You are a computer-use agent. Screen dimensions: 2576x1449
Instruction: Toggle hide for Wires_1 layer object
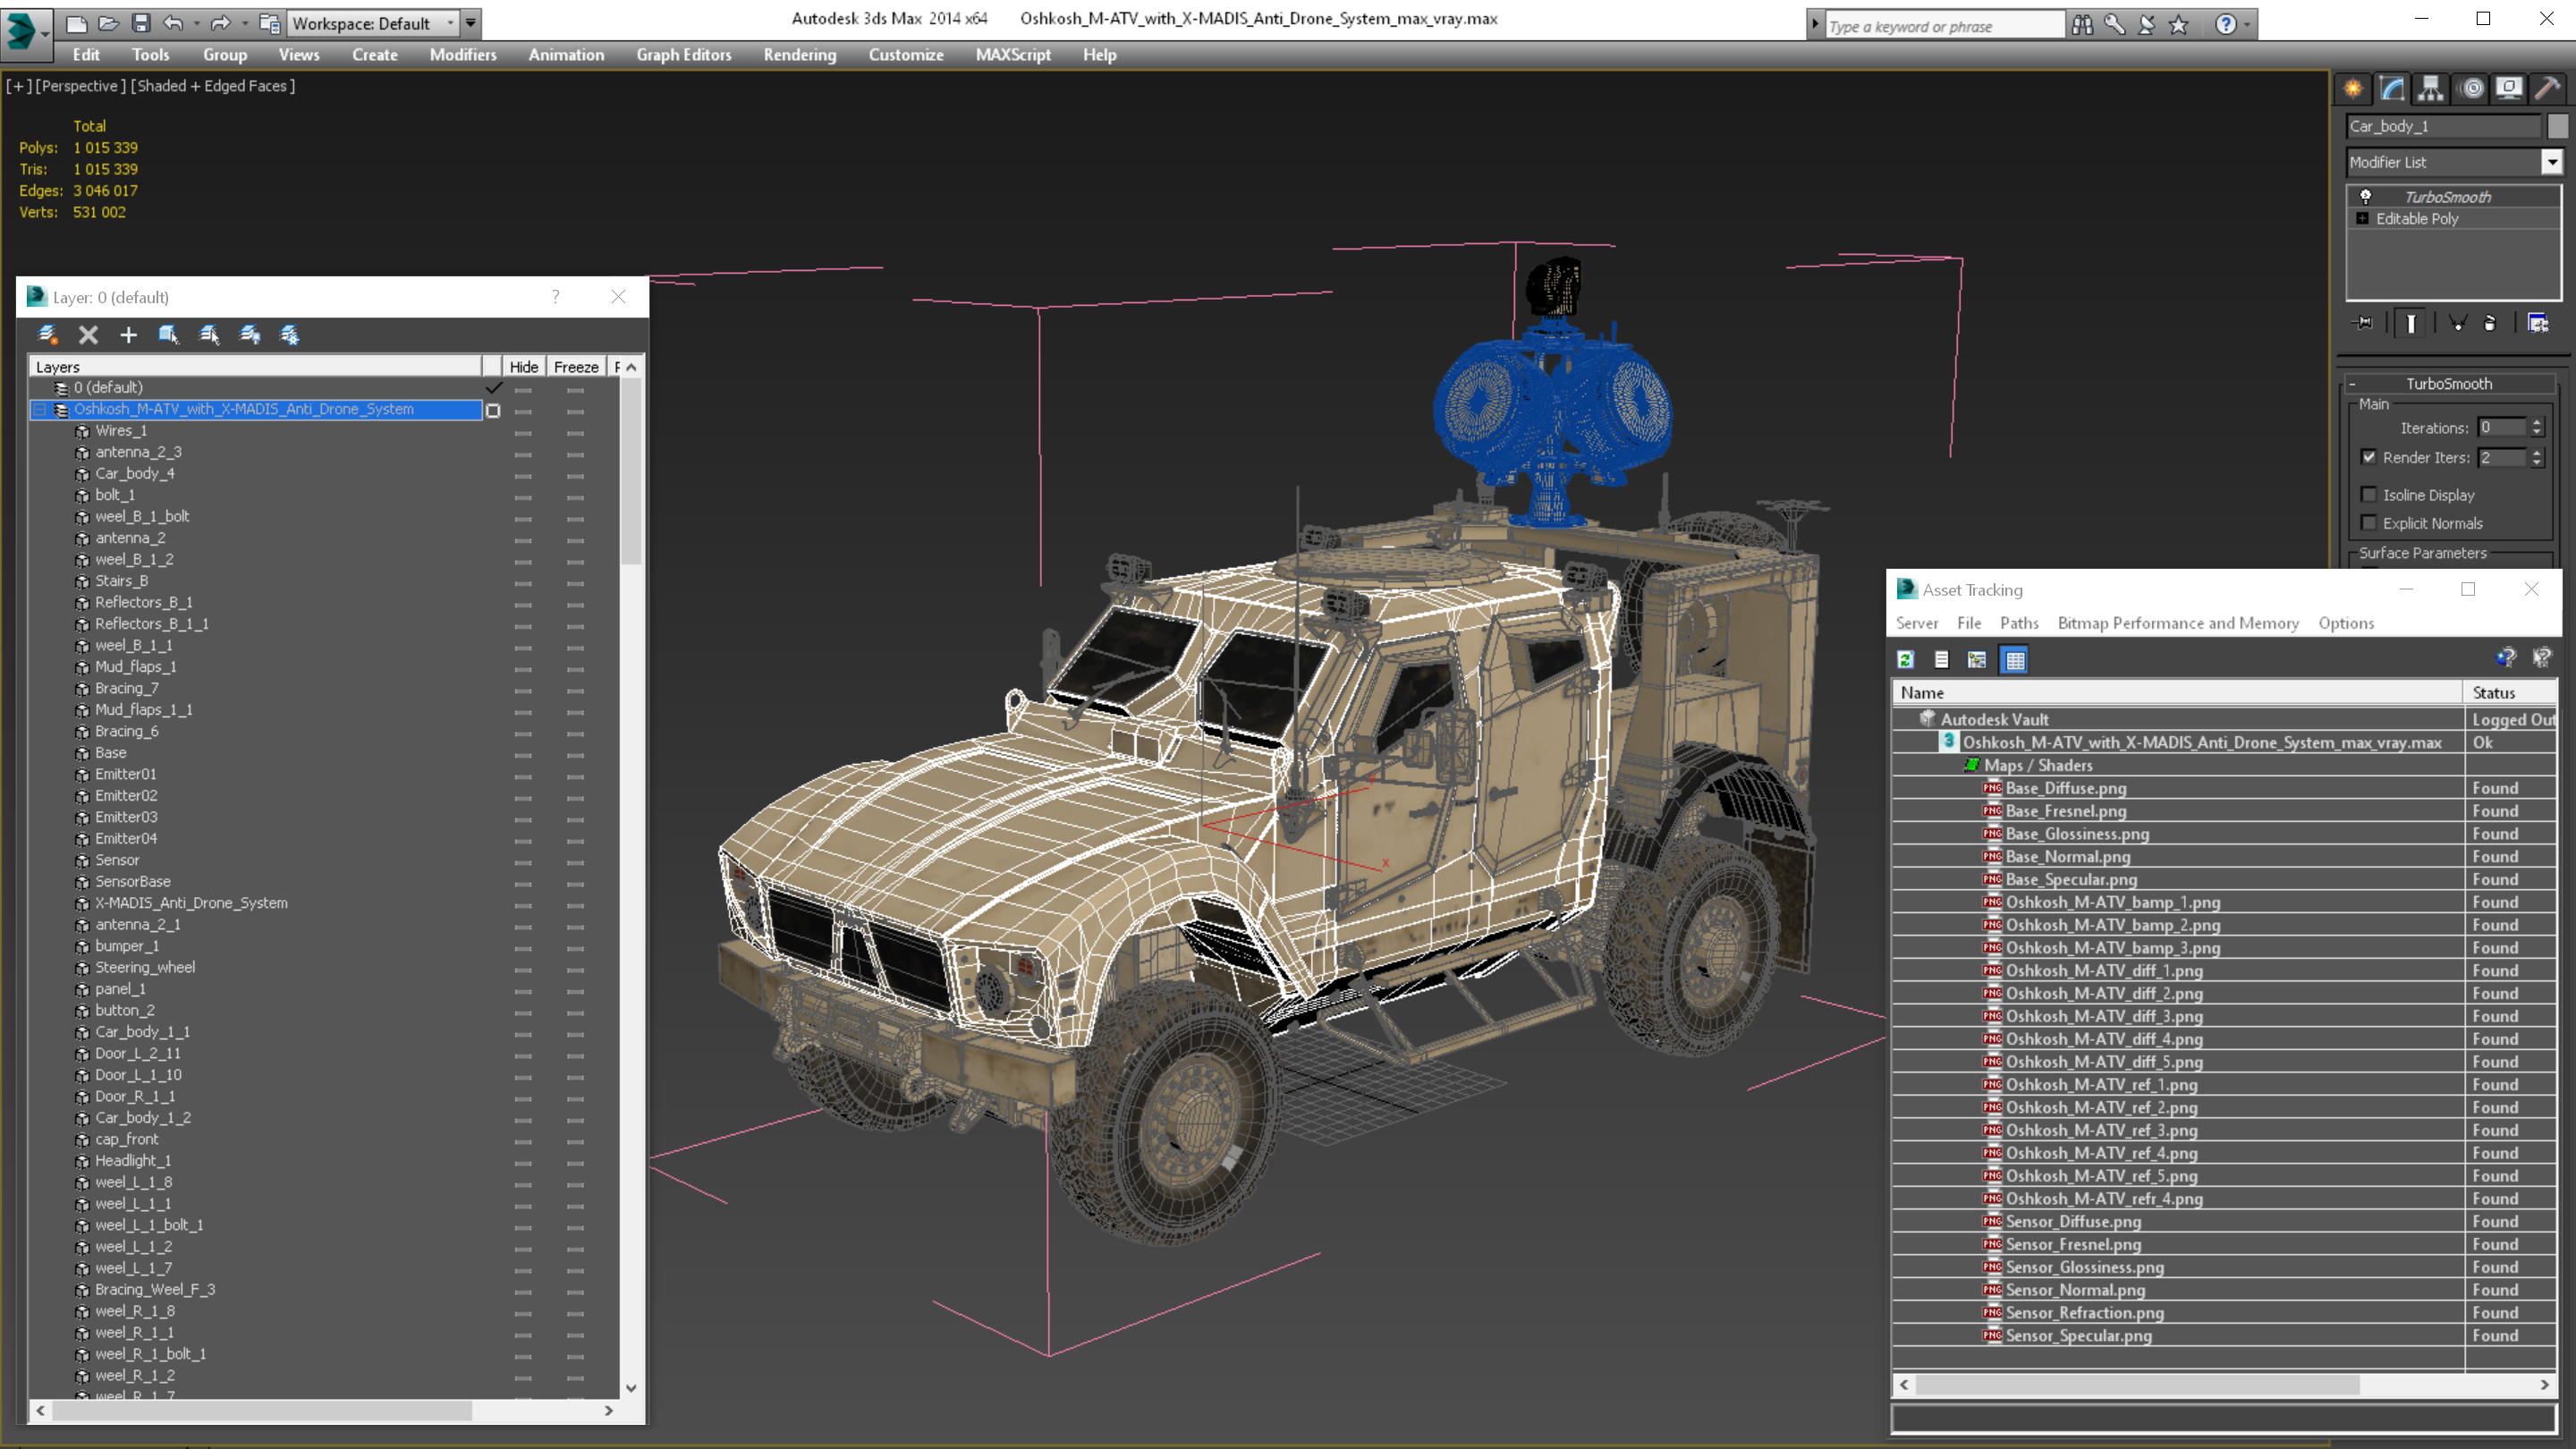pos(523,432)
